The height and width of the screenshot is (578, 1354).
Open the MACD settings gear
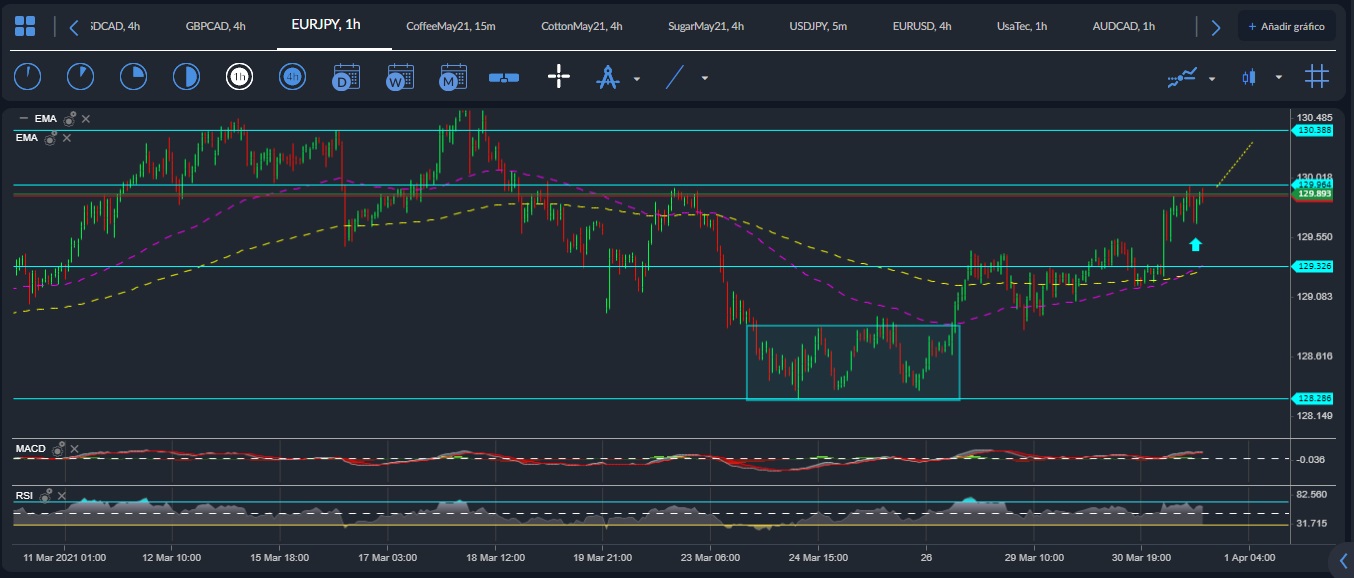coord(59,448)
